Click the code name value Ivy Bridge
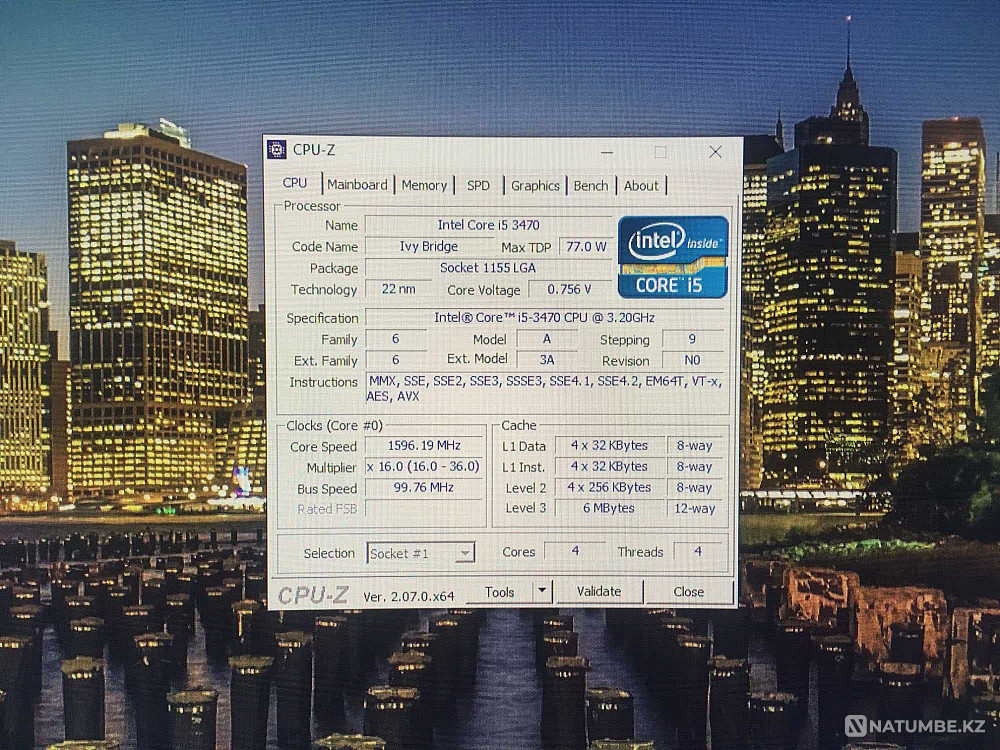Screen dimensions: 1000x750 429,247
